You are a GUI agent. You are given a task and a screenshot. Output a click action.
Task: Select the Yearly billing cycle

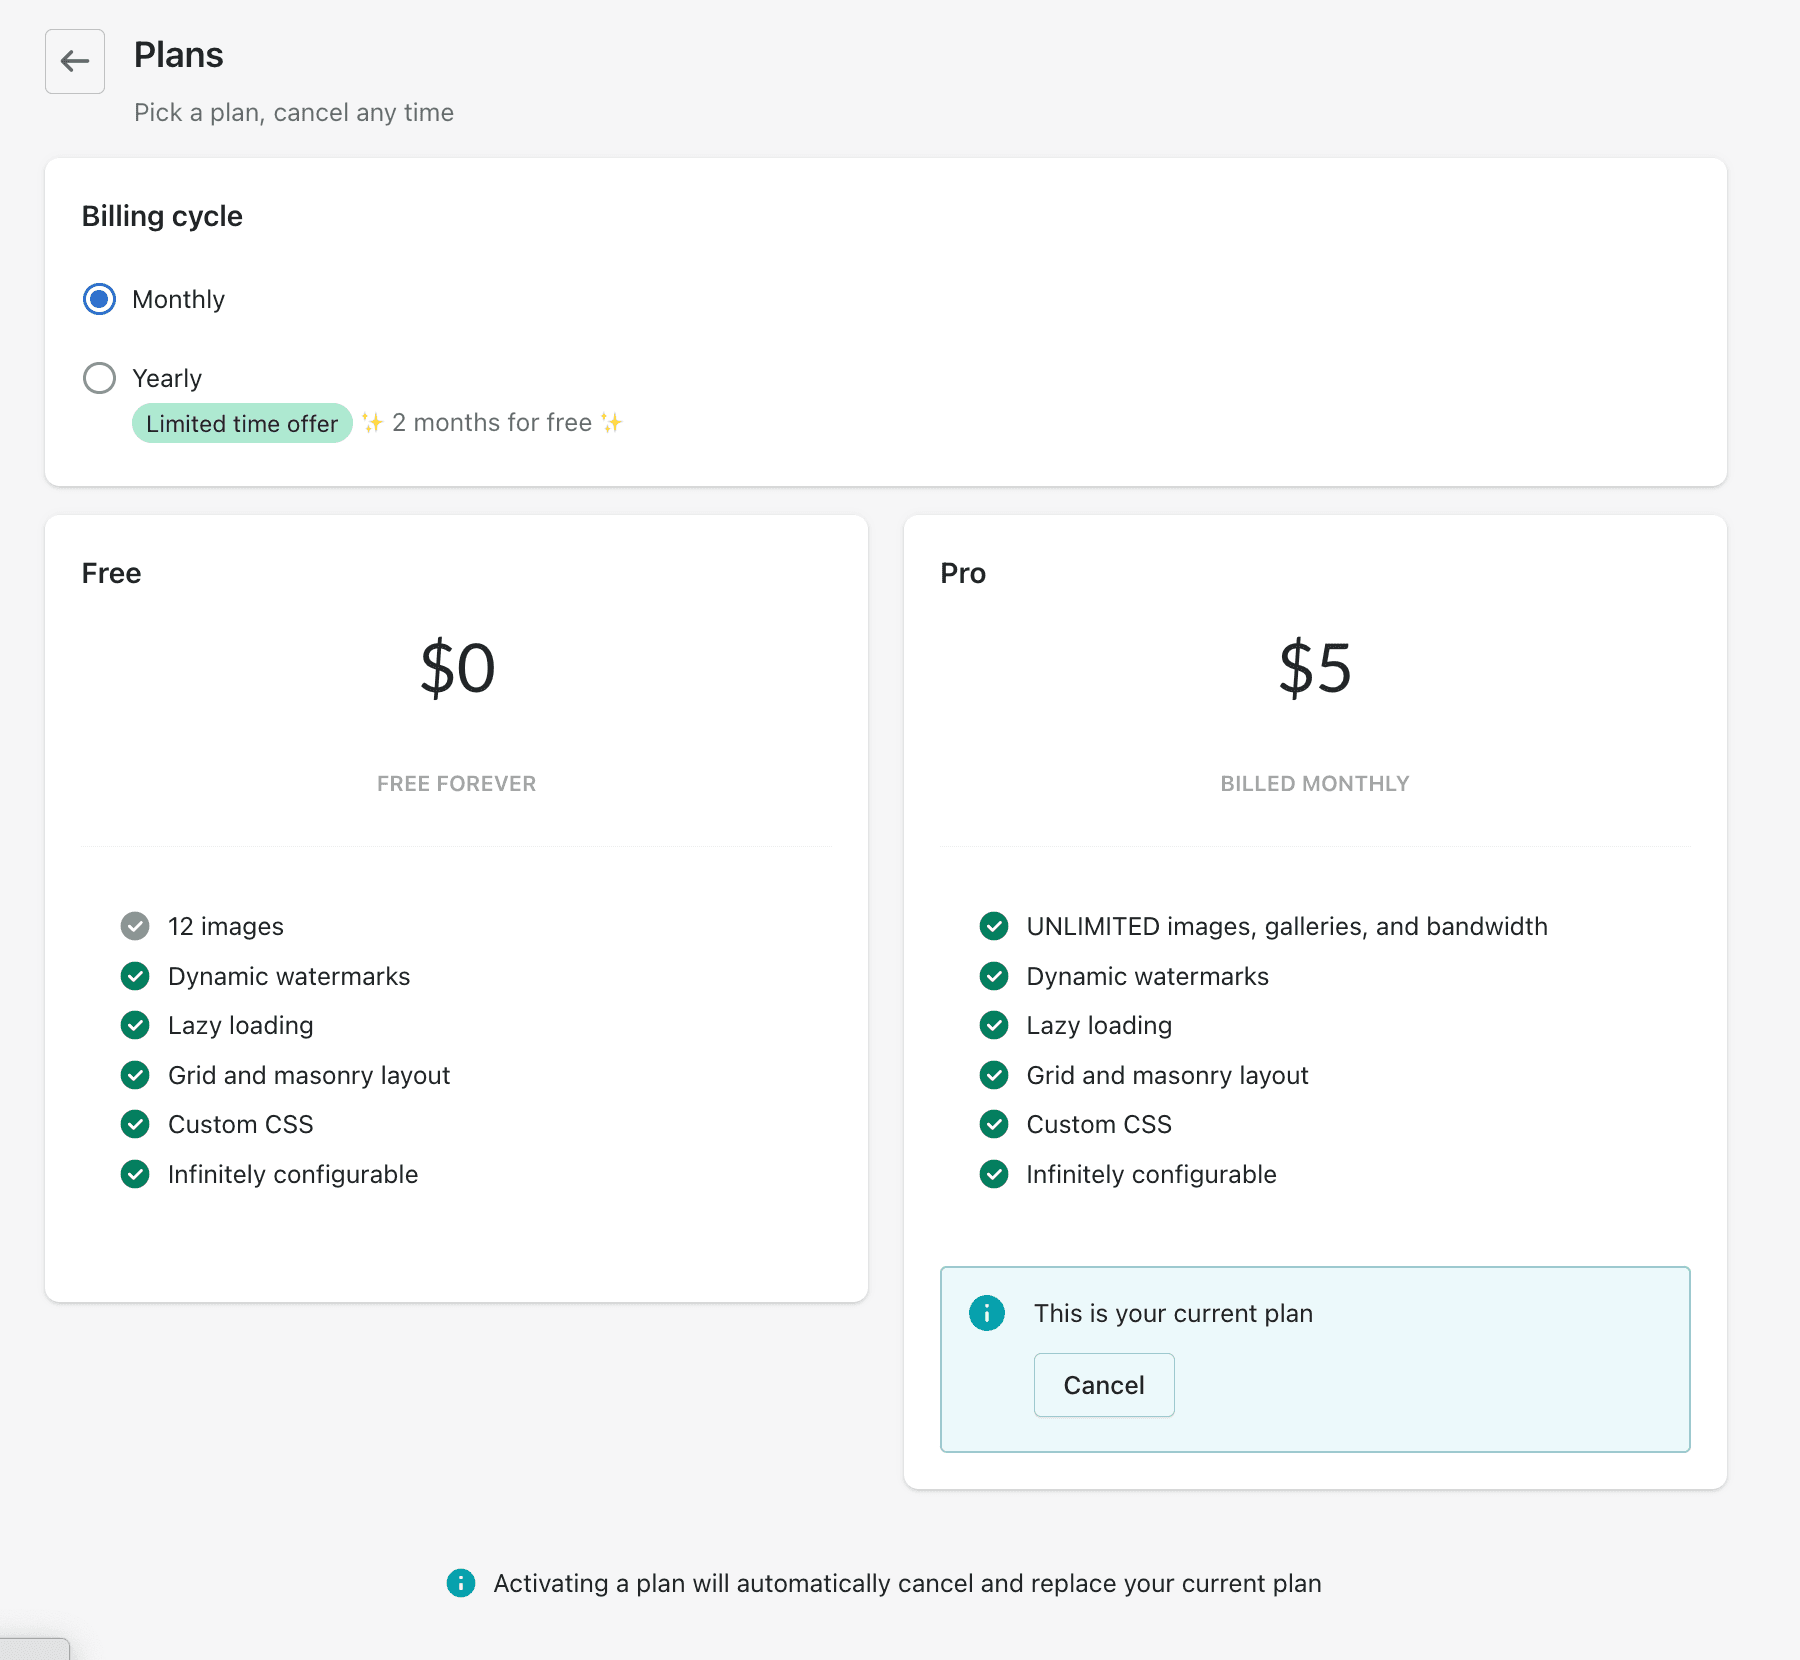pos(99,378)
